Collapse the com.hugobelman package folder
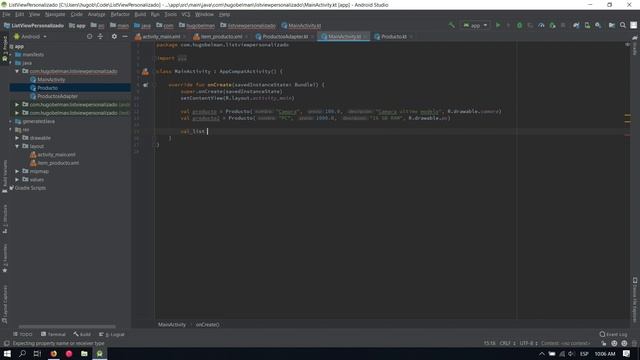This screenshot has width=640, height=360. point(17,71)
